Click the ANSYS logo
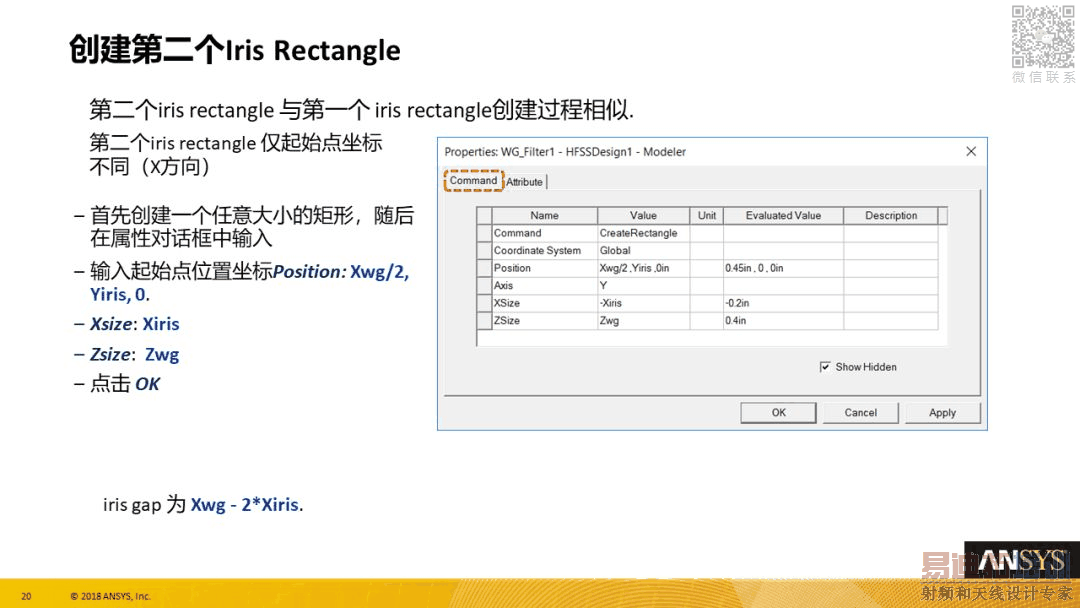Image resolution: width=1080 pixels, height=608 pixels. (1022, 560)
